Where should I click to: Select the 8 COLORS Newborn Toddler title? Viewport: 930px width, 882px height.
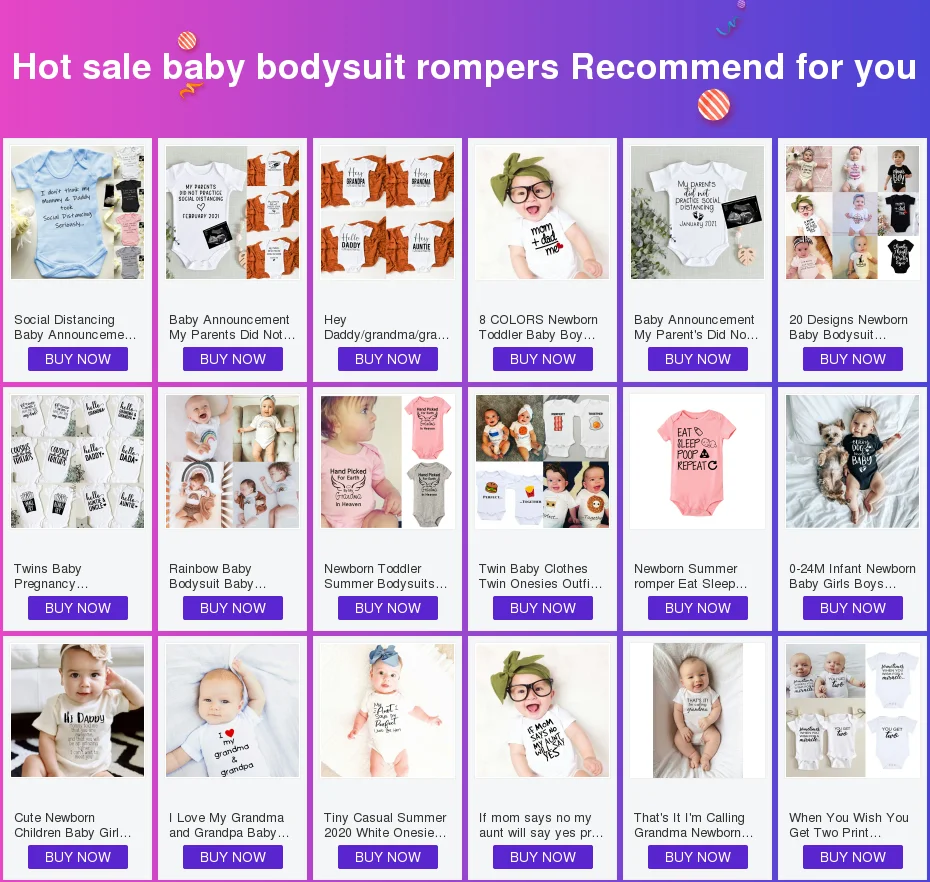(x=537, y=327)
